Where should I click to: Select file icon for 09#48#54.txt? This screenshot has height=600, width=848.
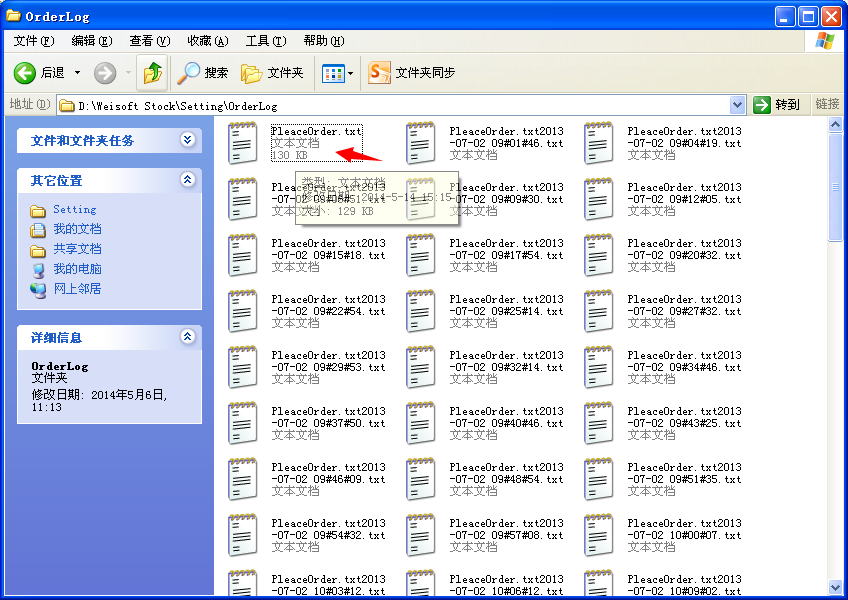[x=420, y=479]
